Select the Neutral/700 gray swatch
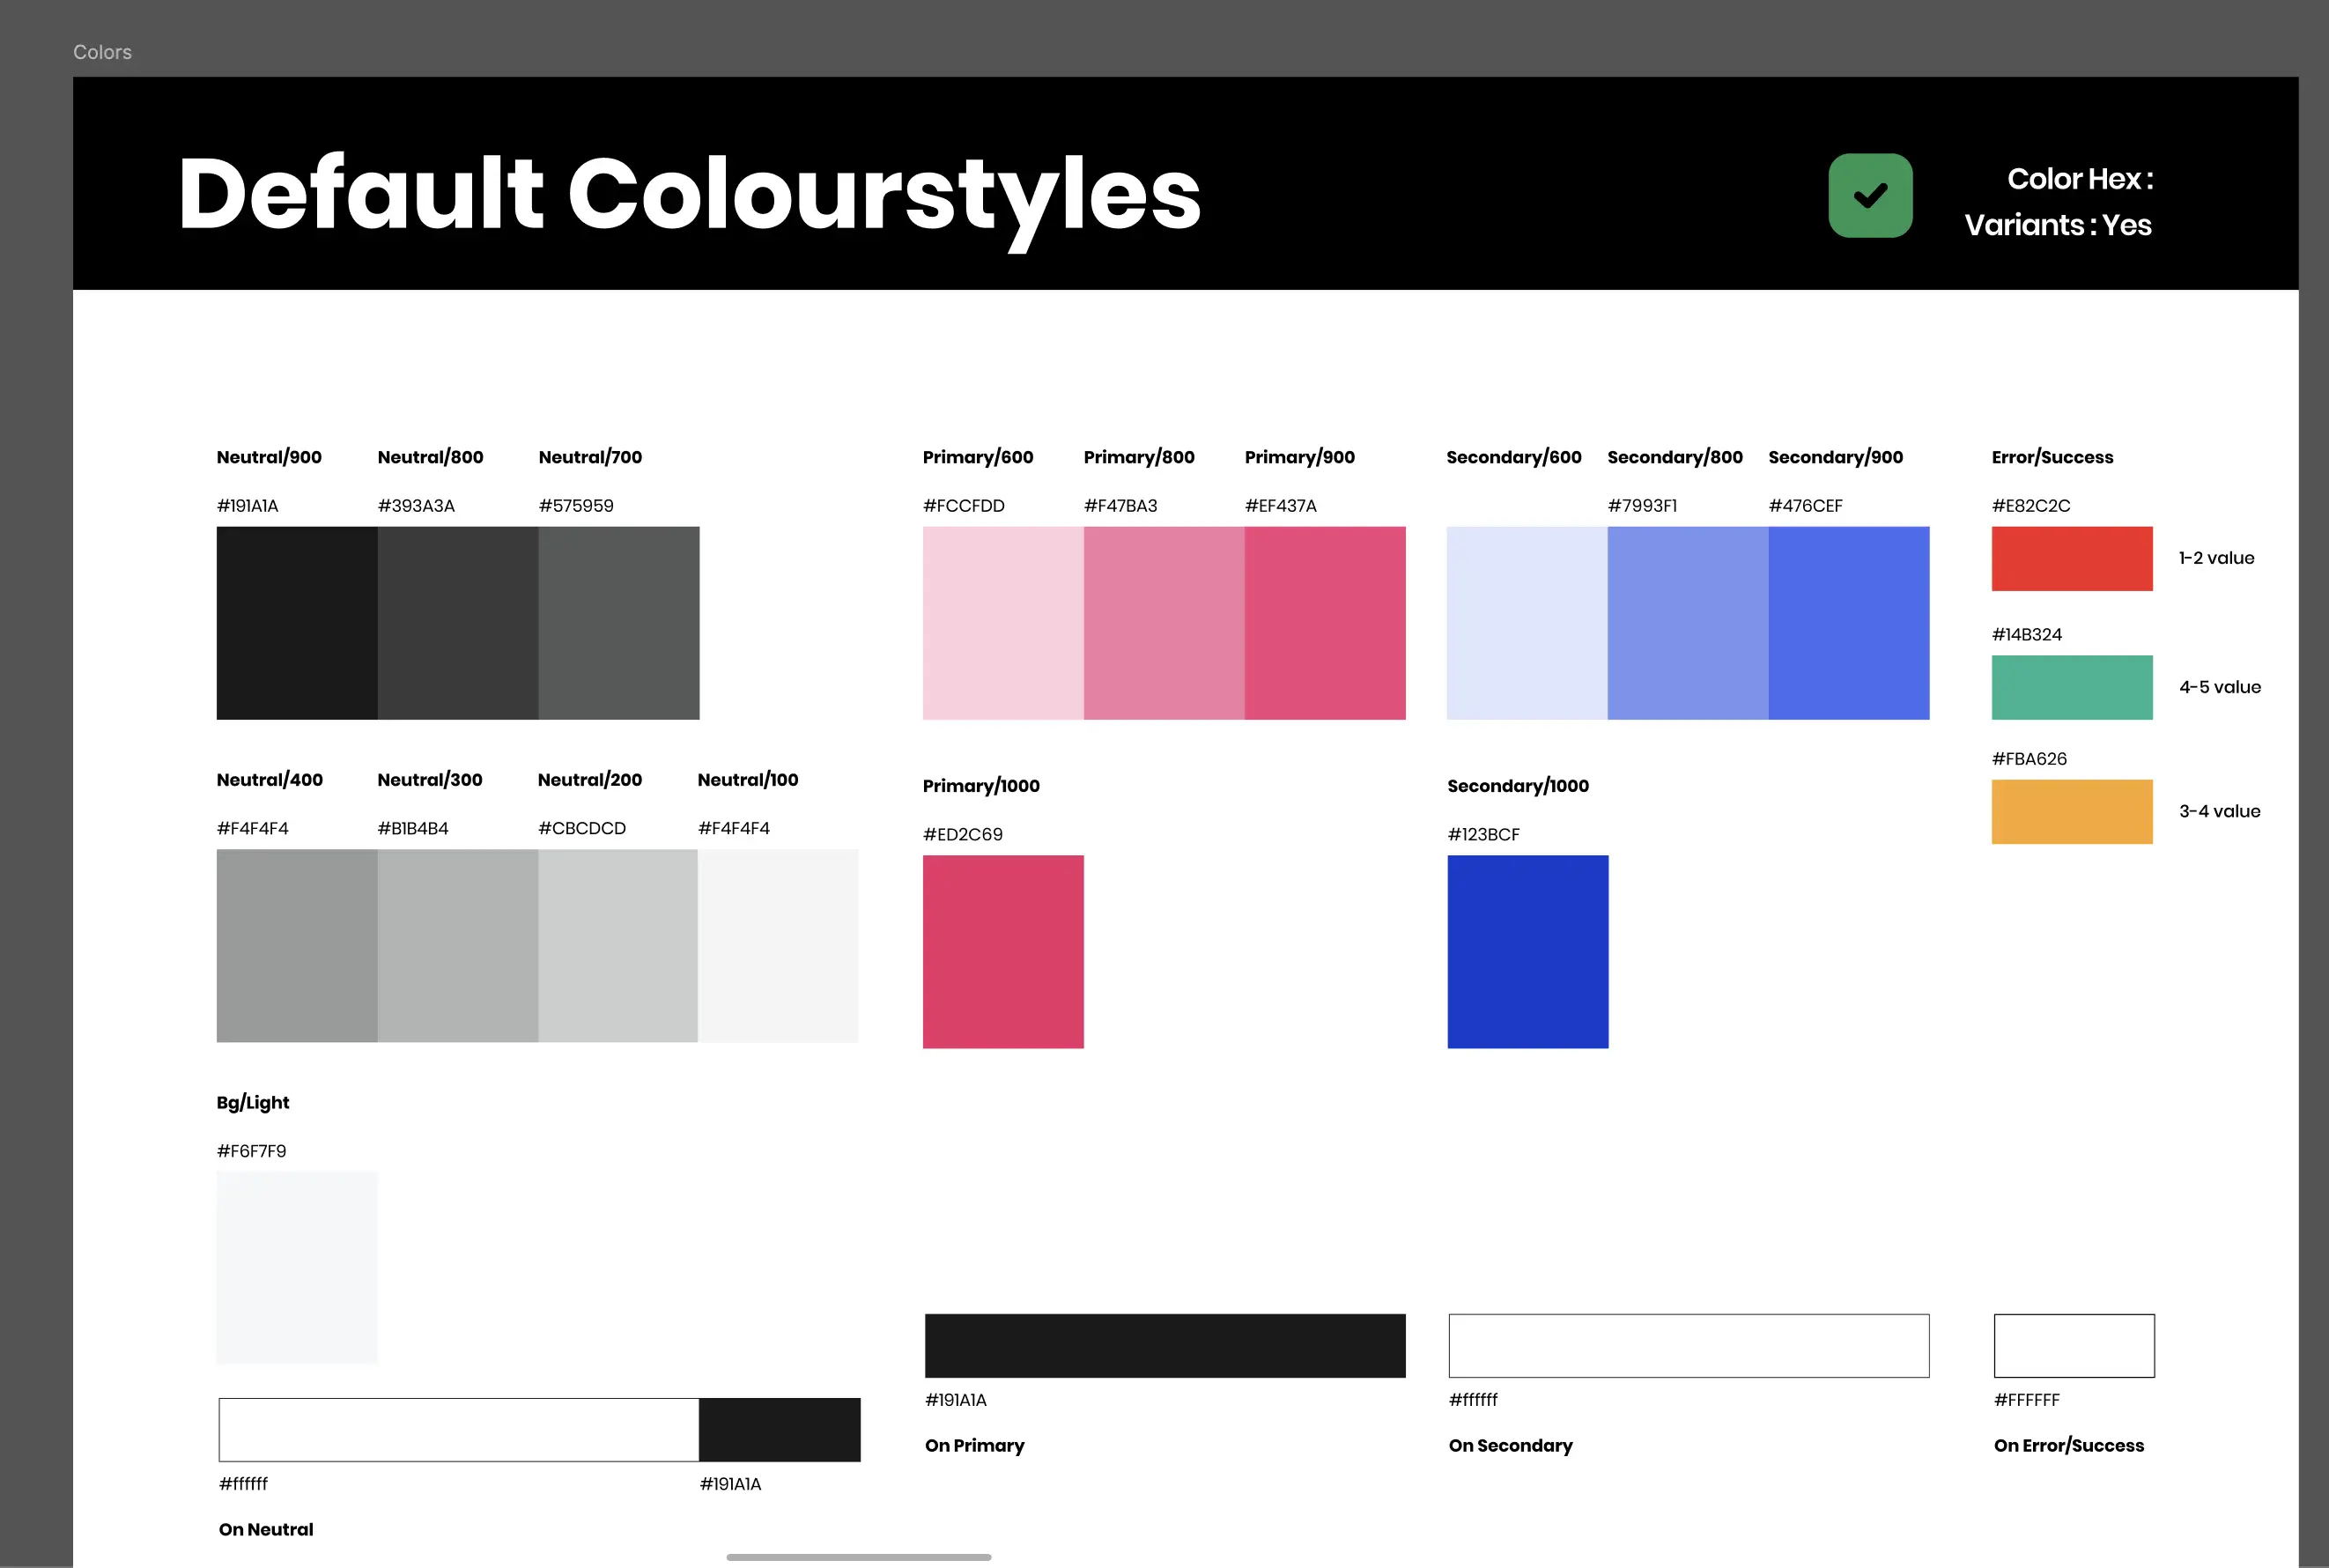This screenshot has width=2329, height=1568. point(619,623)
